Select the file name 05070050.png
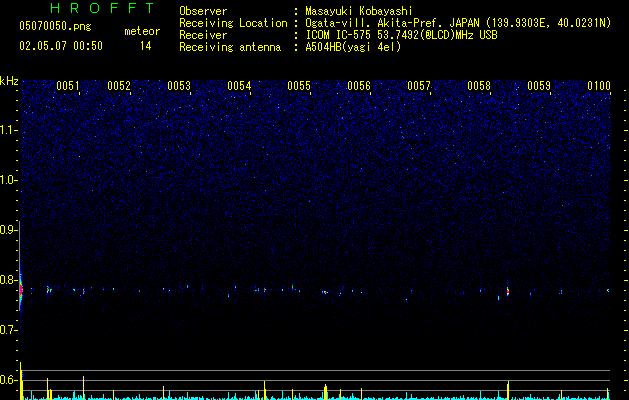The width and height of the screenshot is (629, 400). [55, 26]
